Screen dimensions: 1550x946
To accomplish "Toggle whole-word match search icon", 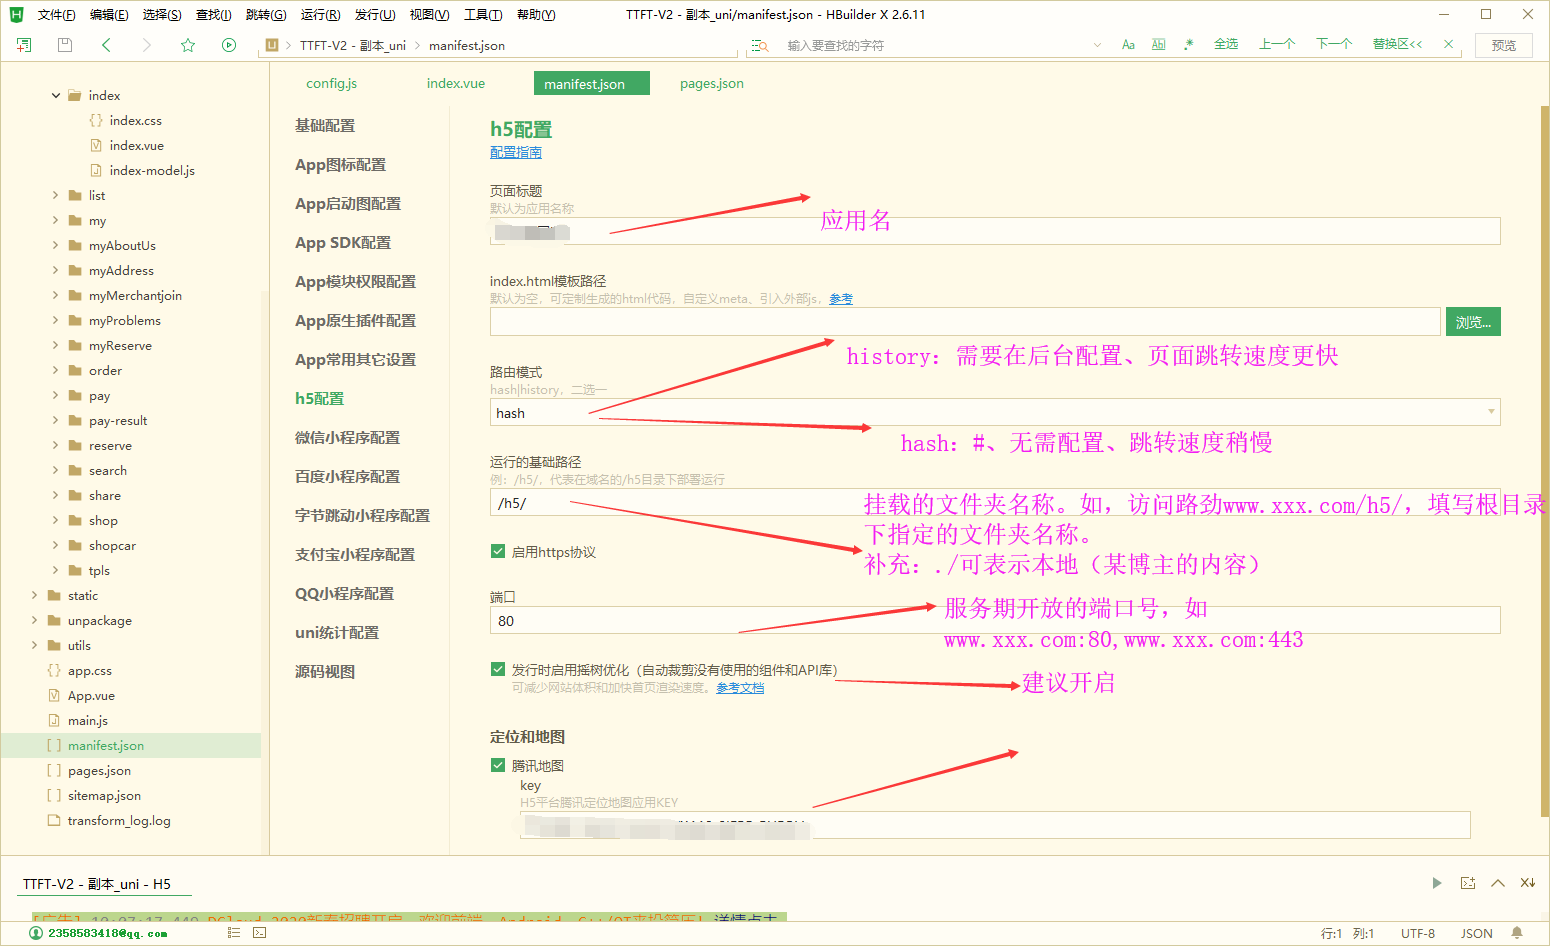I will (x=1159, y=45).
